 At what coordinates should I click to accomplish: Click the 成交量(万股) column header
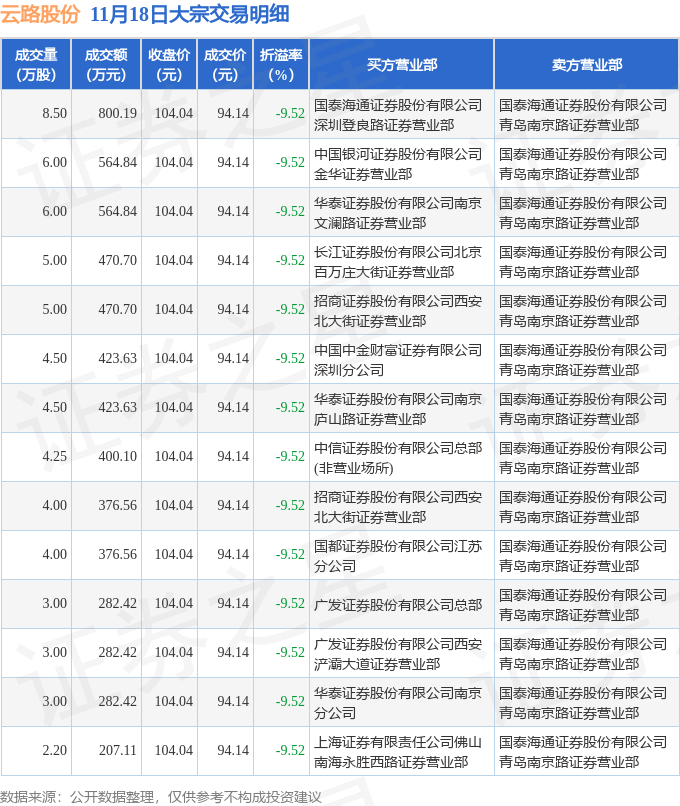pos(36,64)
